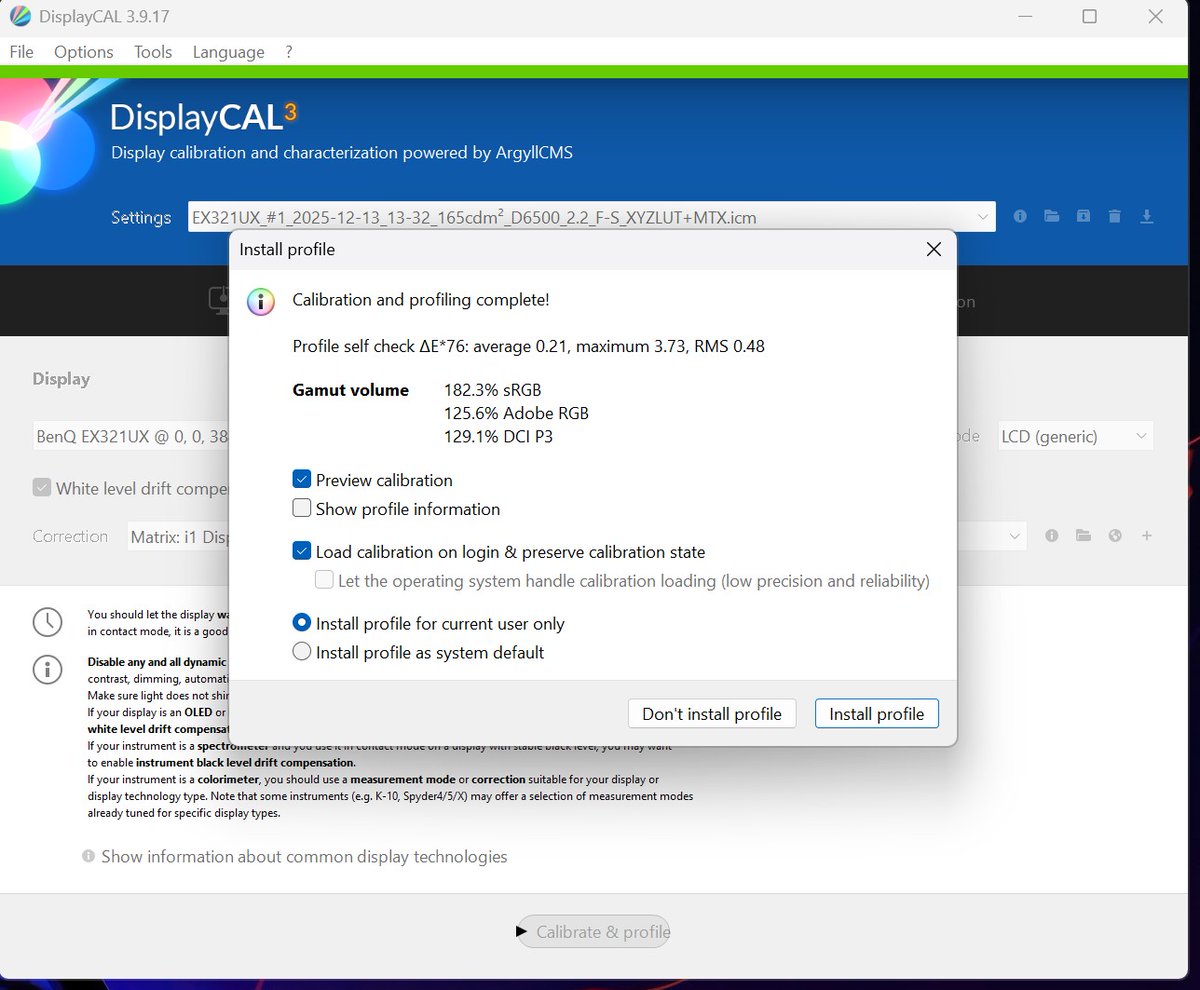The width and height of the screenshot is (1200, 990).
Task: Open the File menu
Action: point(21,52)
